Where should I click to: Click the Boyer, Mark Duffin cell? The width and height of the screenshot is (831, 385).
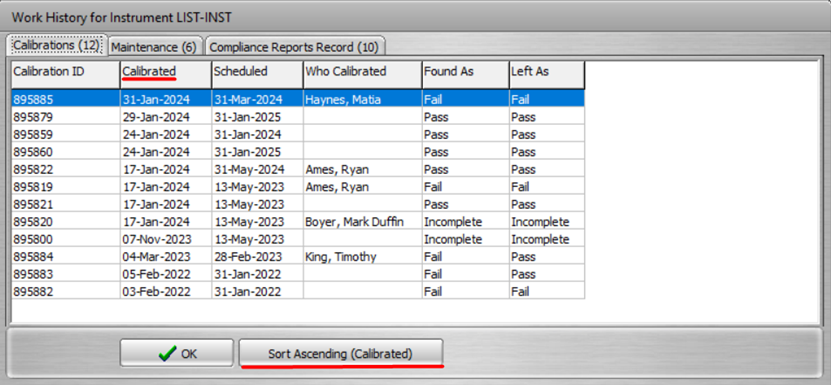(x=363, y=222)
